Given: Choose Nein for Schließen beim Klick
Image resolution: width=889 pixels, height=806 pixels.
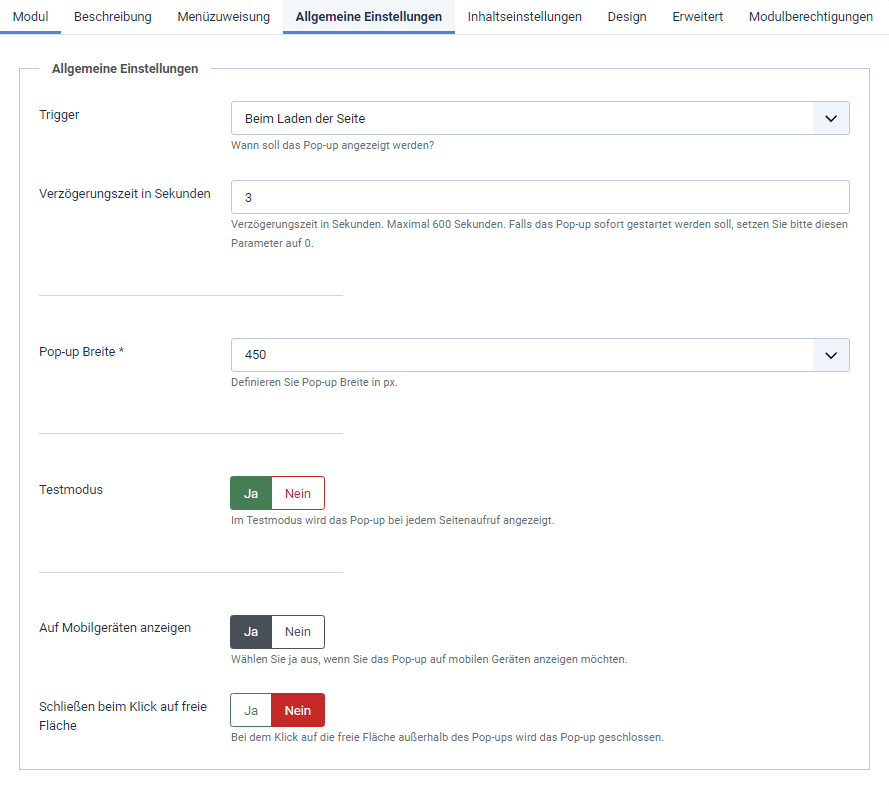Looking at the screenshot, I should (298, 710).
